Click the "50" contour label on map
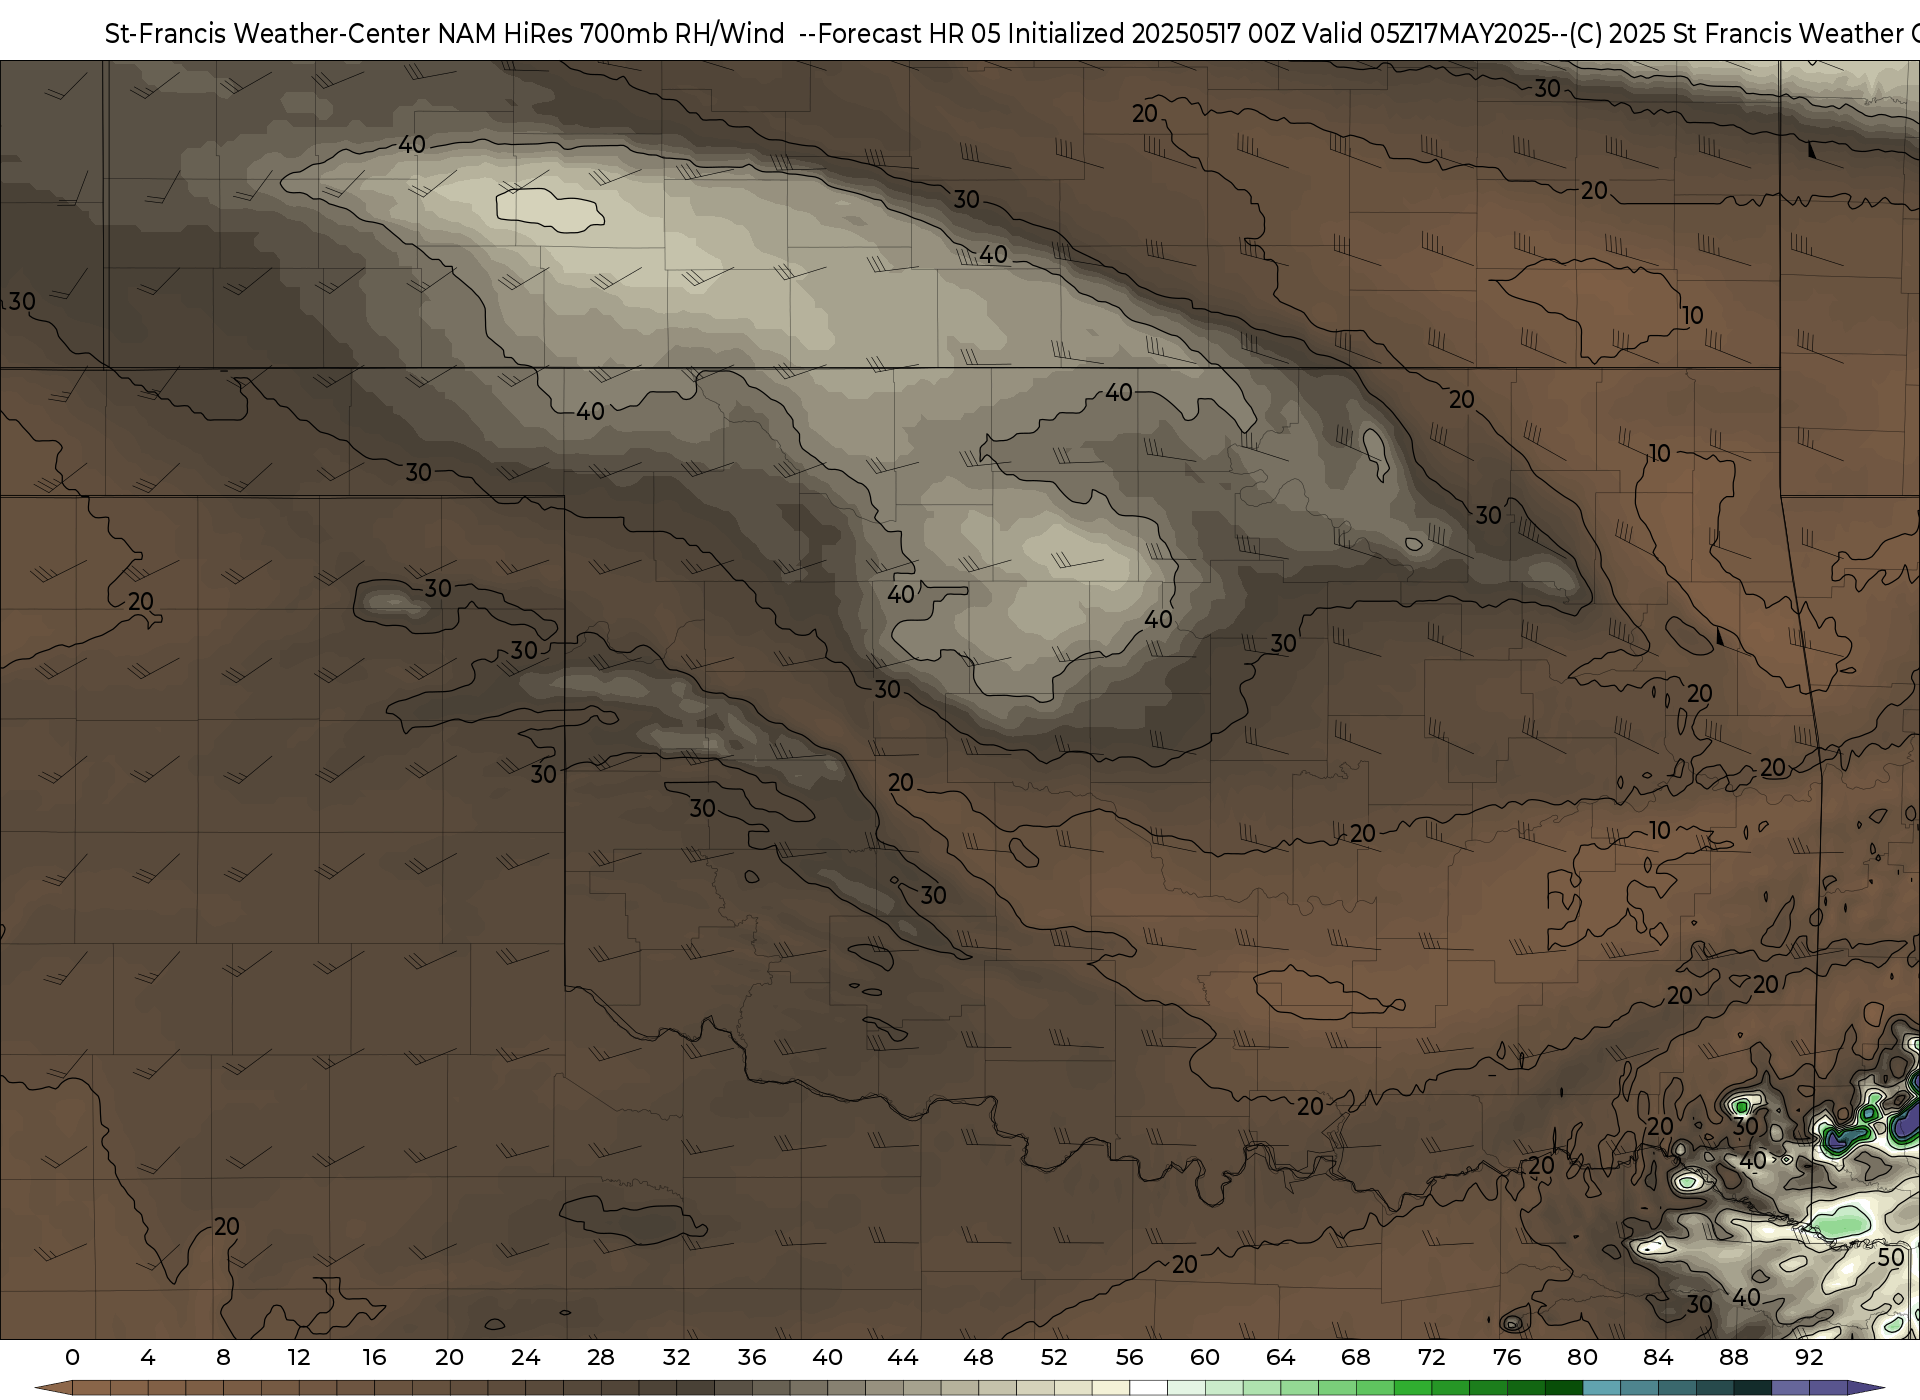1920x1400 pixels. pyautogui.click(x=1890, y=1257)
